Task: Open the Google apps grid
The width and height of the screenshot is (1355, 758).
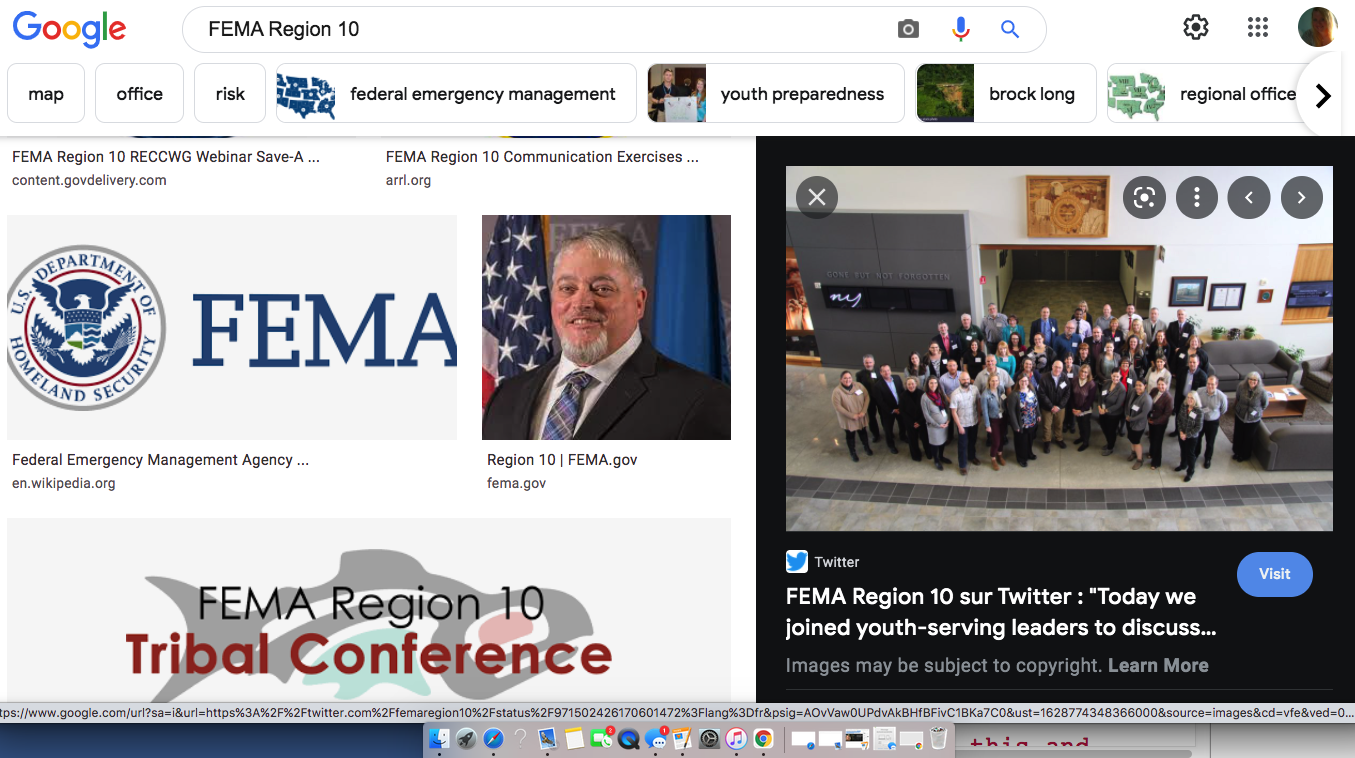Action: point(1258,28)
